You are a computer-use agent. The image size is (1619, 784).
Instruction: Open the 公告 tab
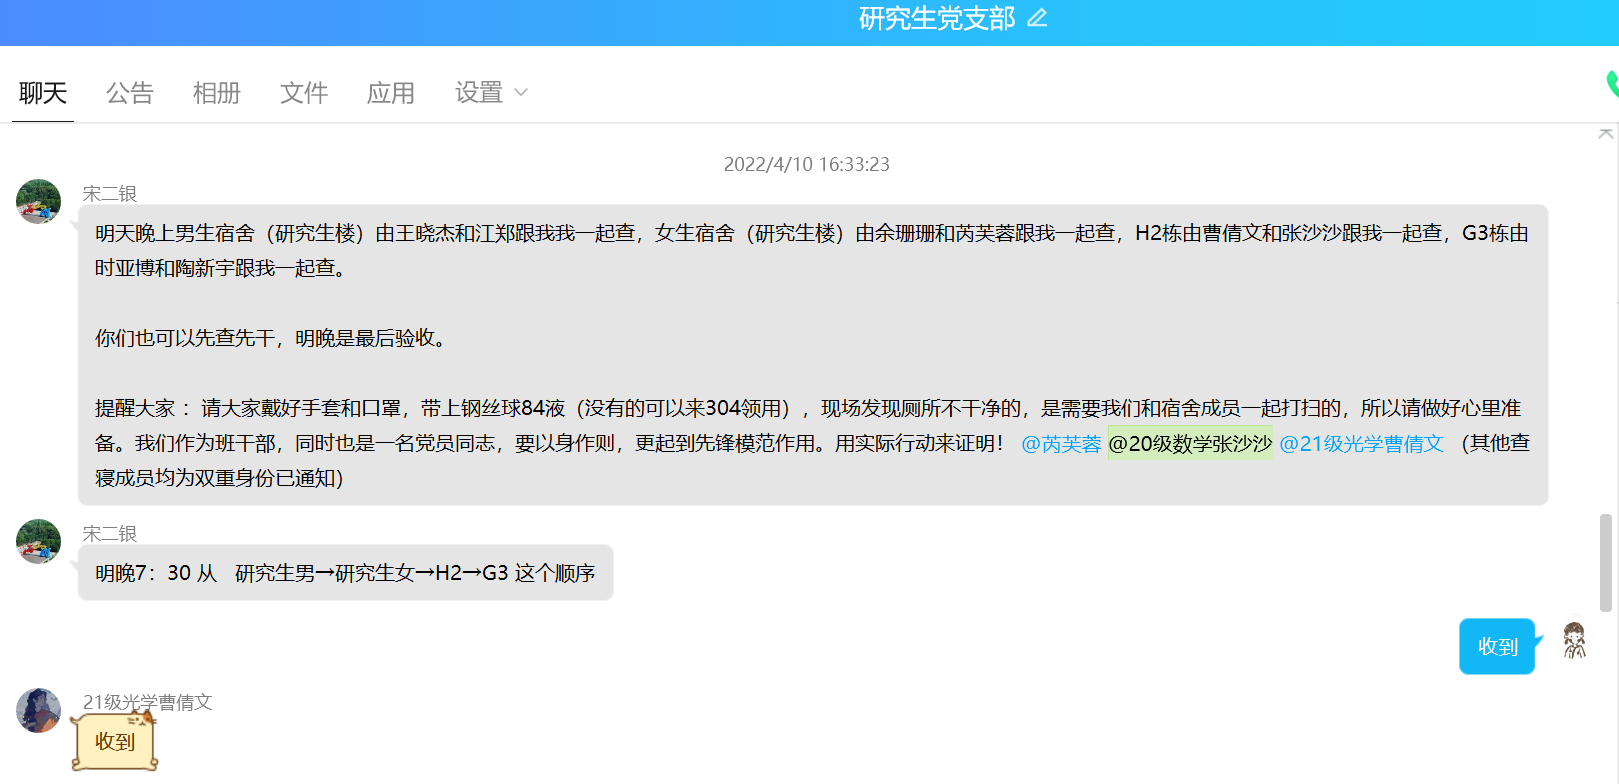130,93
